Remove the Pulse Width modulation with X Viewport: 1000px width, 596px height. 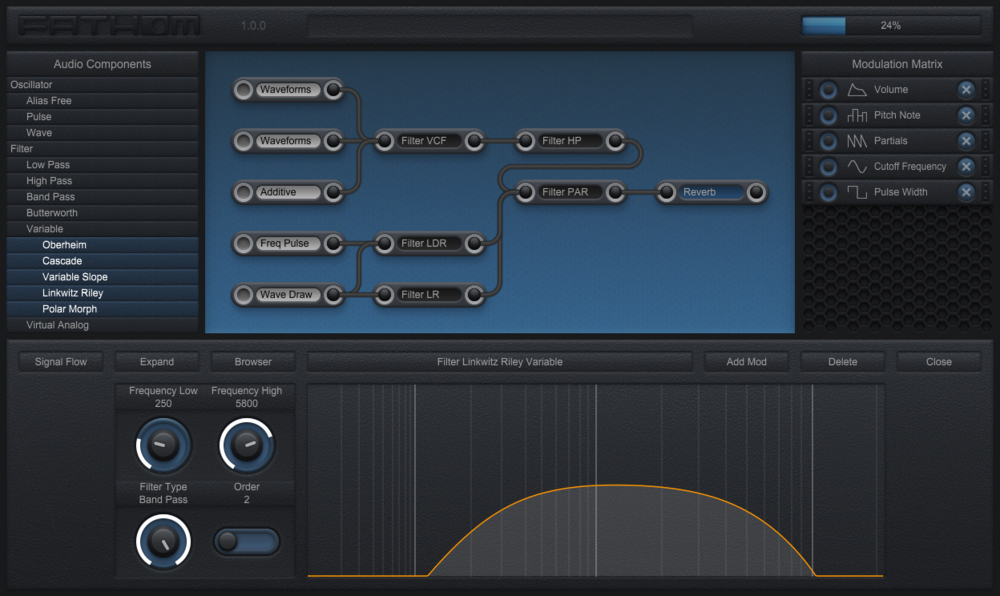point(966,192)
